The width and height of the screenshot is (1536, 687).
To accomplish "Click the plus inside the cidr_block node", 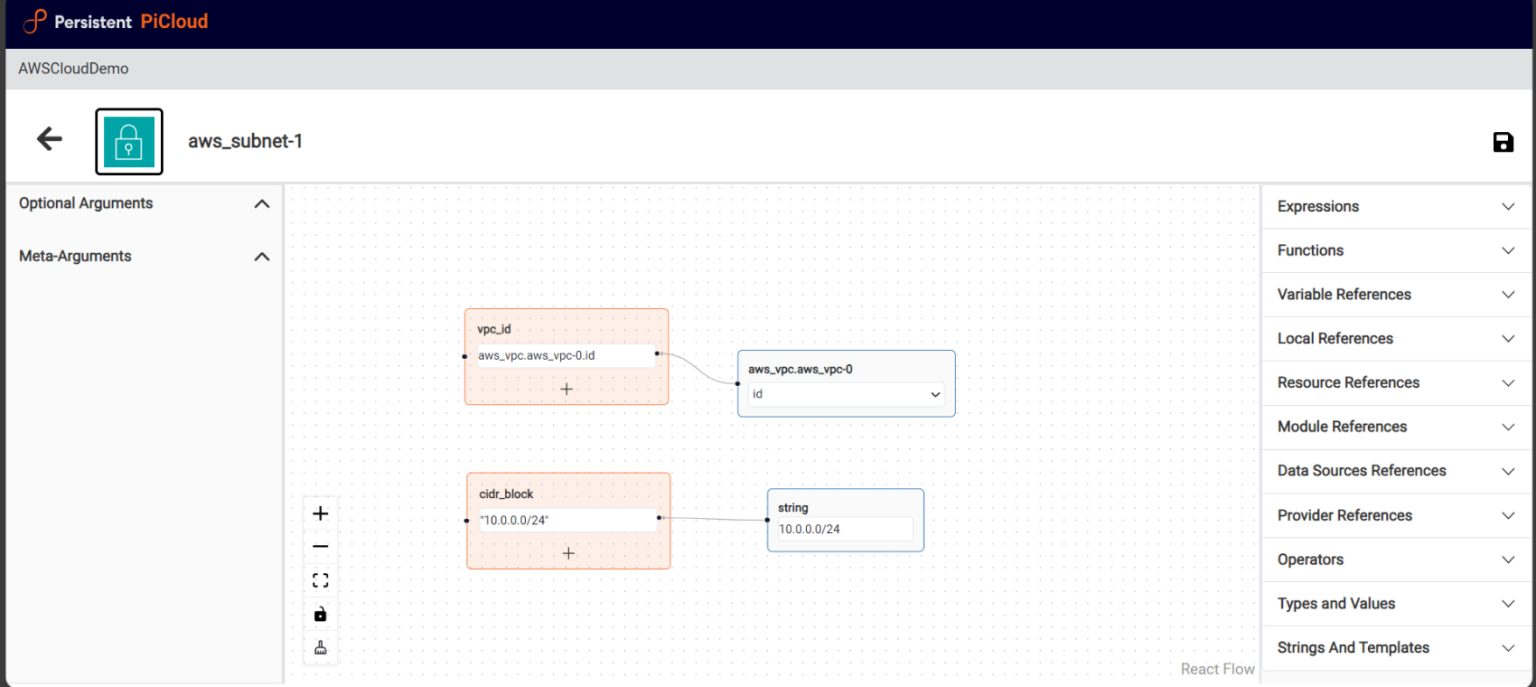I will 568,552.
